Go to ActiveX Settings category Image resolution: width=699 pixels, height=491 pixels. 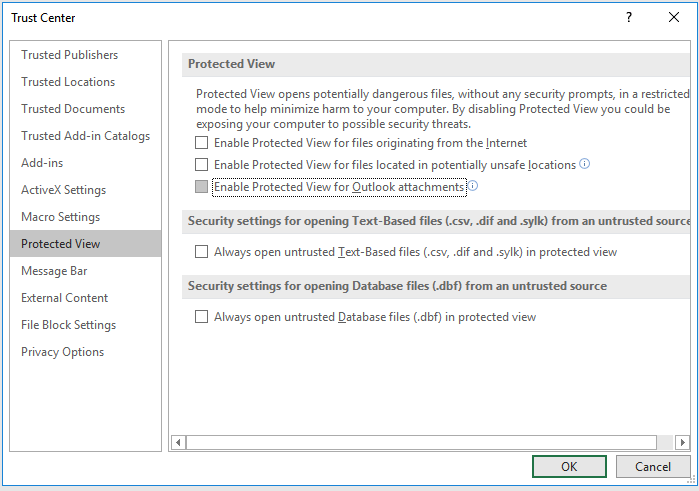64,190
